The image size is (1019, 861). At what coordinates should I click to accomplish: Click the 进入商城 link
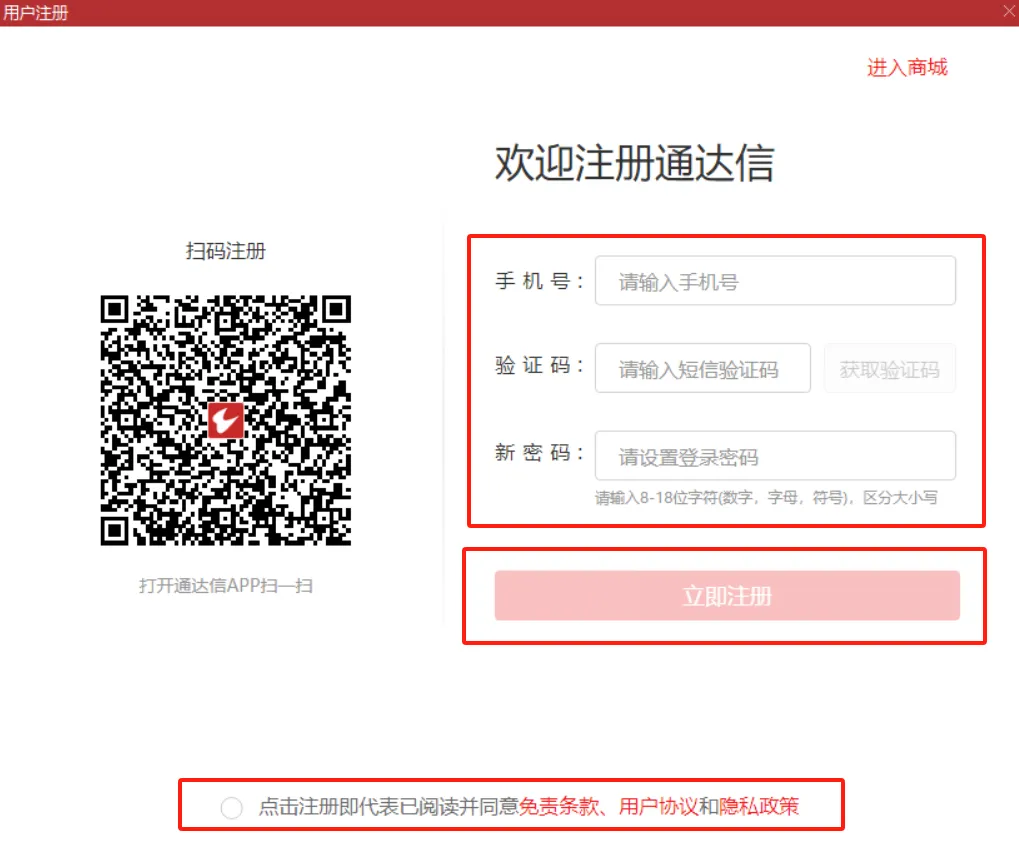pos(907,67)
